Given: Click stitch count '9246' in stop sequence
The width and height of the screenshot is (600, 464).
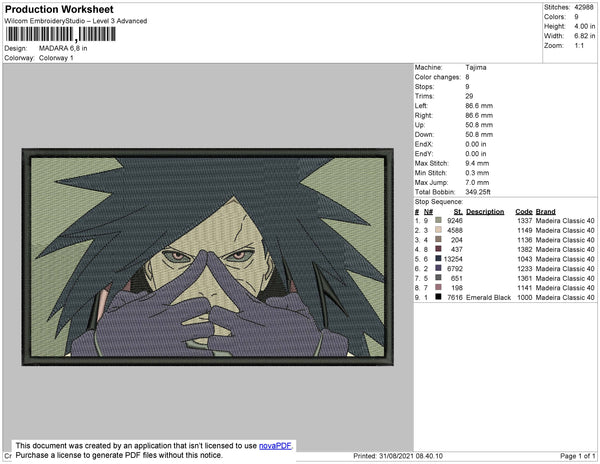Looking at the screenshot, I should pos(455,221).
